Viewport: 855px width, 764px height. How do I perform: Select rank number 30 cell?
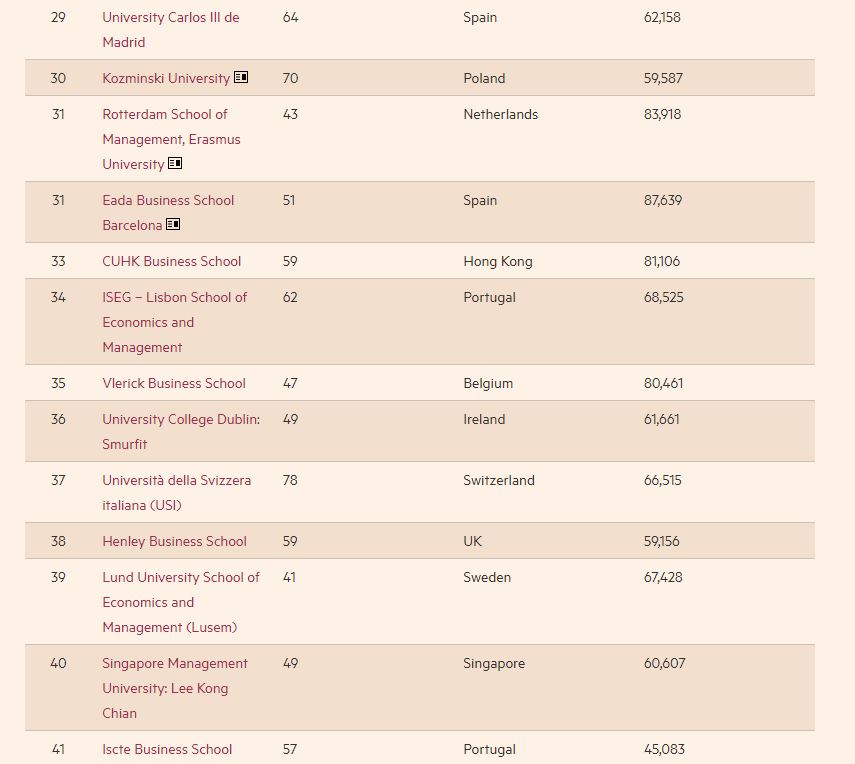click(58, 79)
